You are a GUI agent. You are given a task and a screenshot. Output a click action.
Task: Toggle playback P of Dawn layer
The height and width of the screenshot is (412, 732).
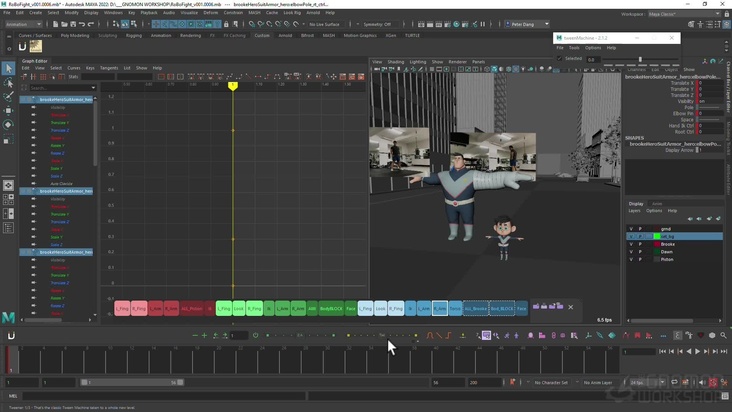(640, 251)
